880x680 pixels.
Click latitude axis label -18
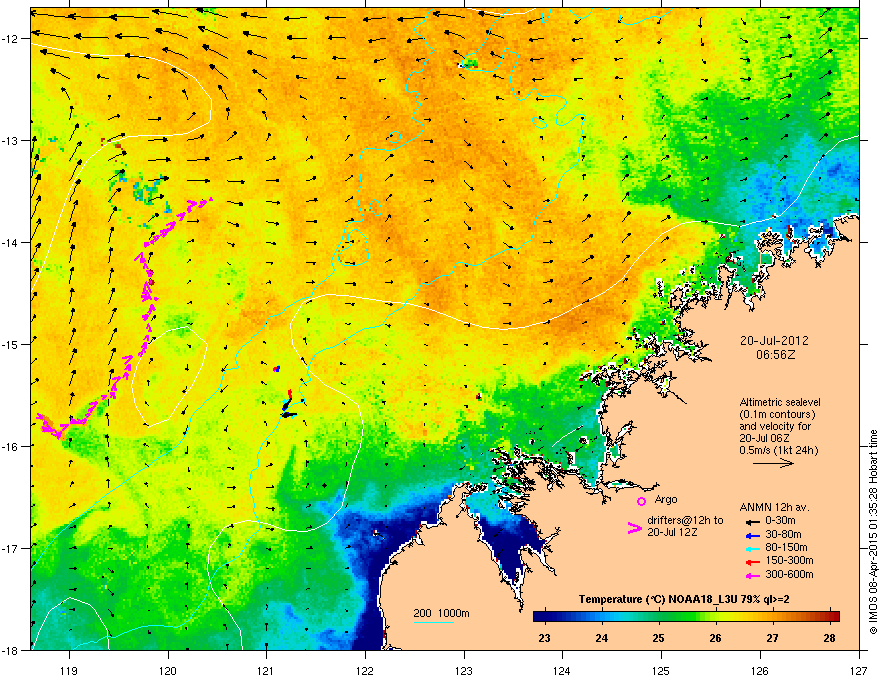coord(11,650)
